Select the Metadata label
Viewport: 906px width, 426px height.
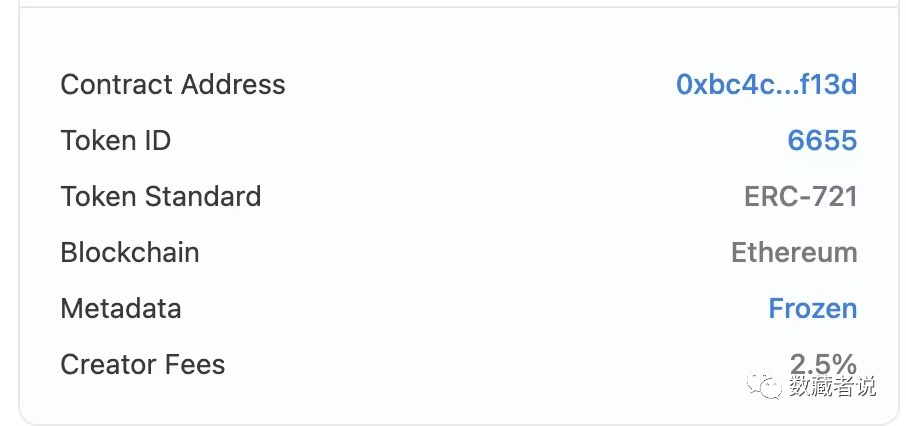[x=121, y=309]
